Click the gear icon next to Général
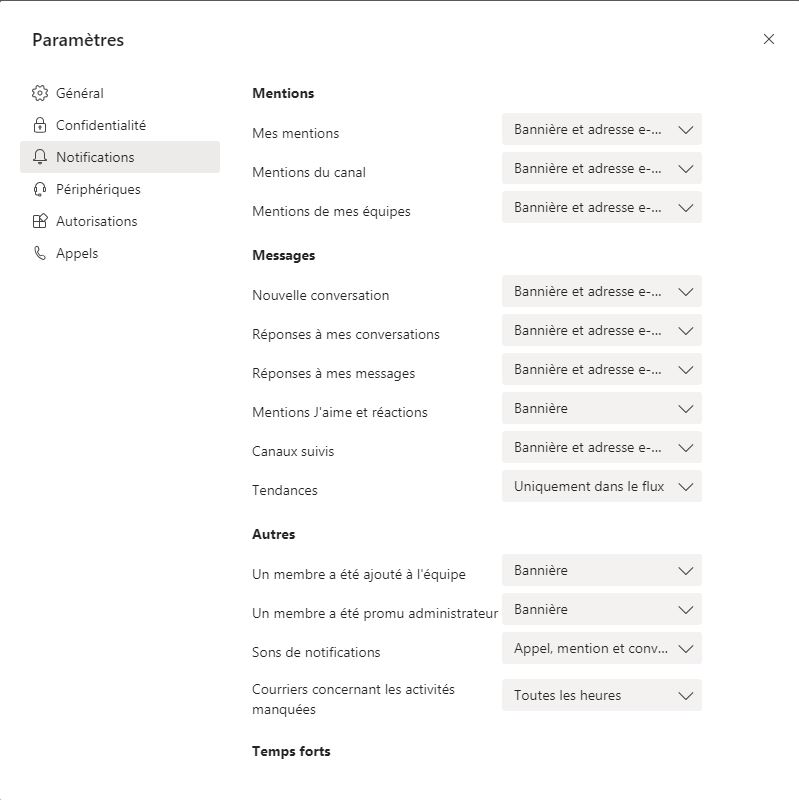 [40, 93]
